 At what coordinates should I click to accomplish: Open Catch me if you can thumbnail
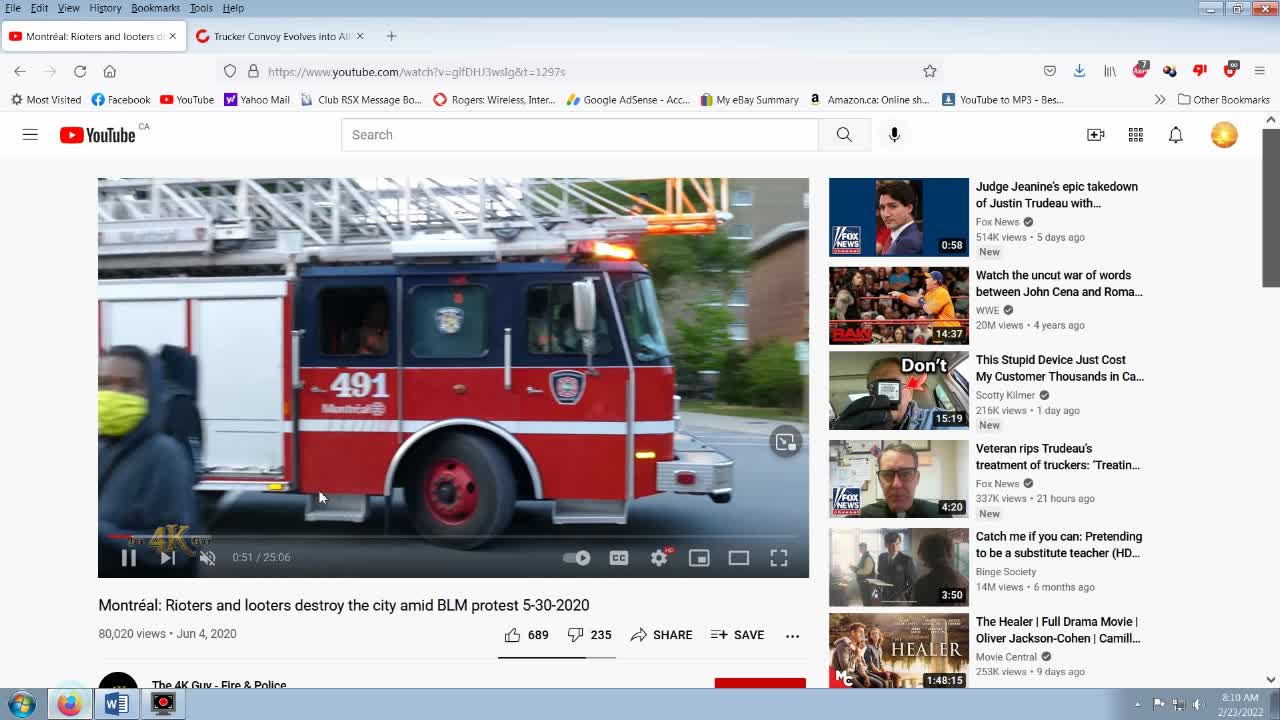pos(898,567)
